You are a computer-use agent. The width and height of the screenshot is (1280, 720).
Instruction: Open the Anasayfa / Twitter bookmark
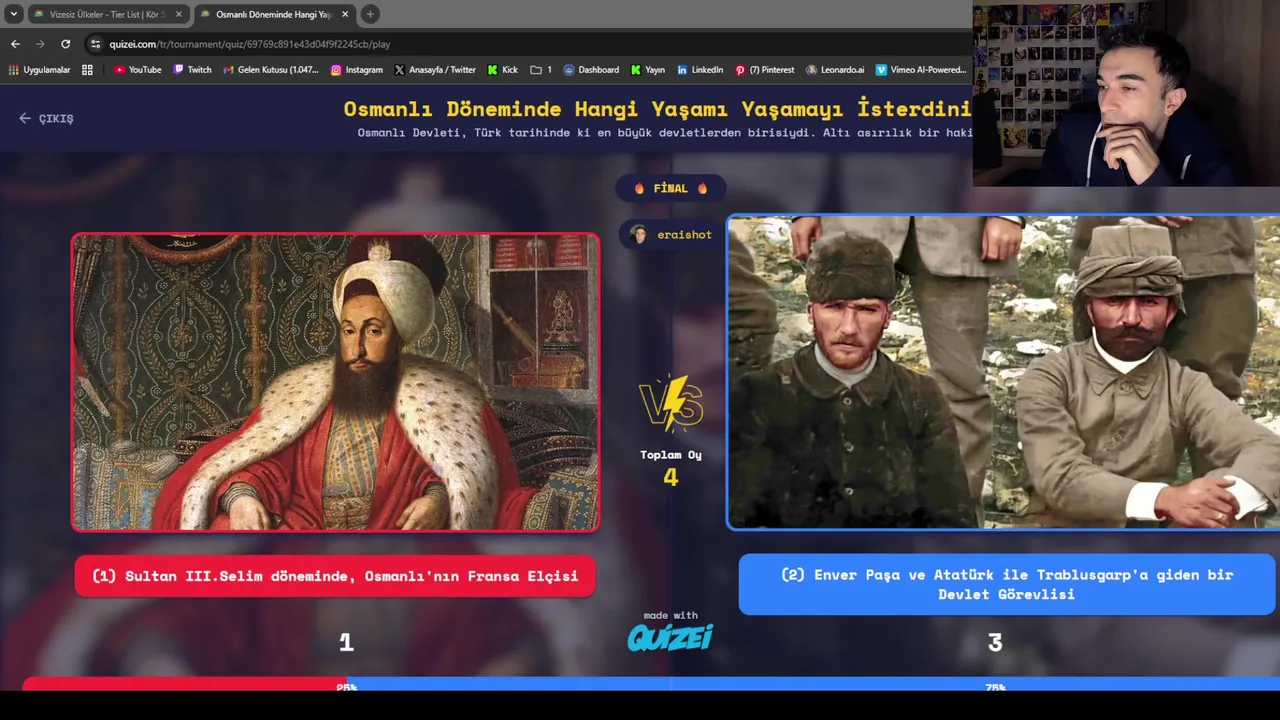point(435,70)
